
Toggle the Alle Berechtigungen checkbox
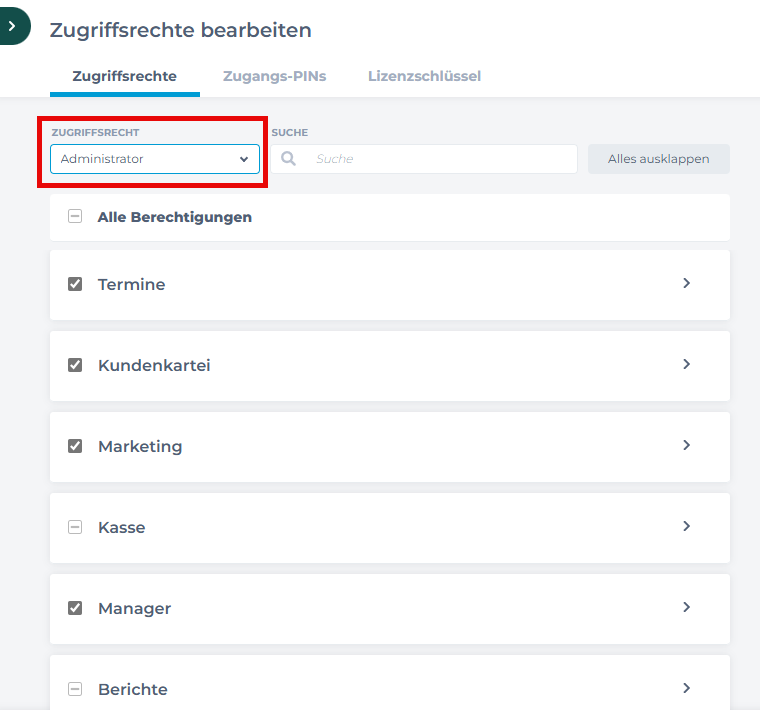pyautogui.click(x=75, y=217)
